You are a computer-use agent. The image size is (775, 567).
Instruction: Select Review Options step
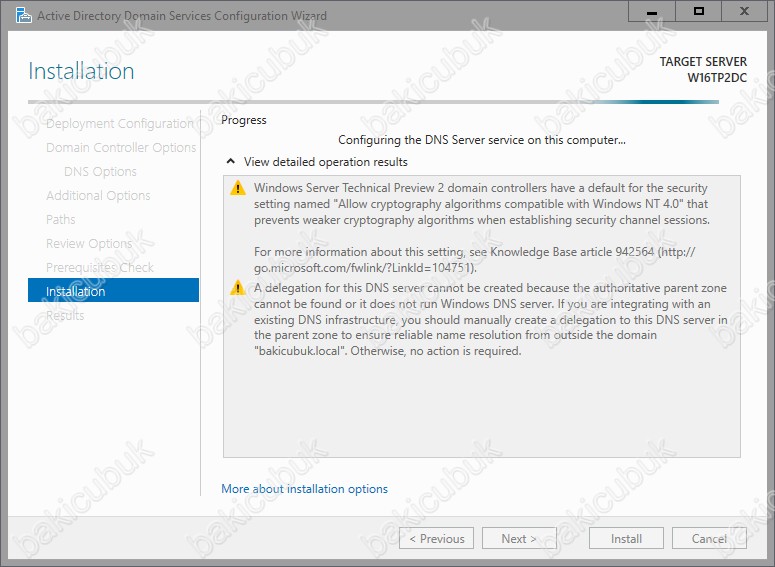tap(89, 243)
